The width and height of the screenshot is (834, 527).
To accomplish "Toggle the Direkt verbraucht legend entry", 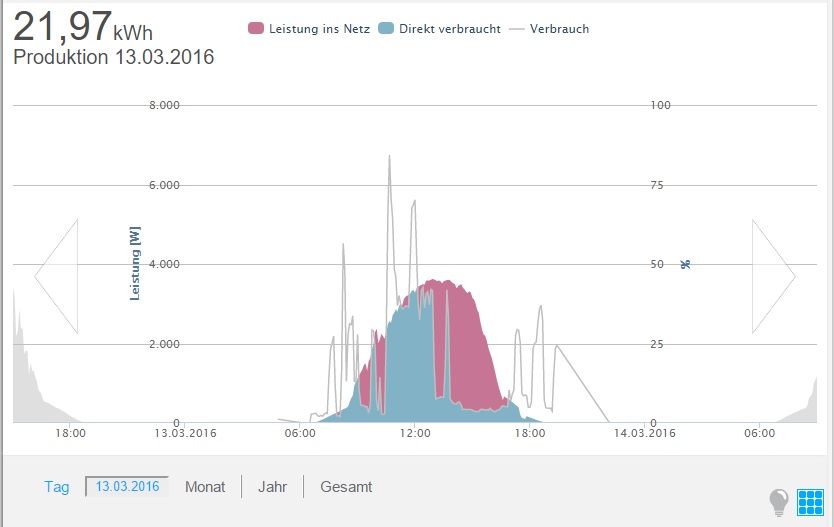I will point(440,29).
